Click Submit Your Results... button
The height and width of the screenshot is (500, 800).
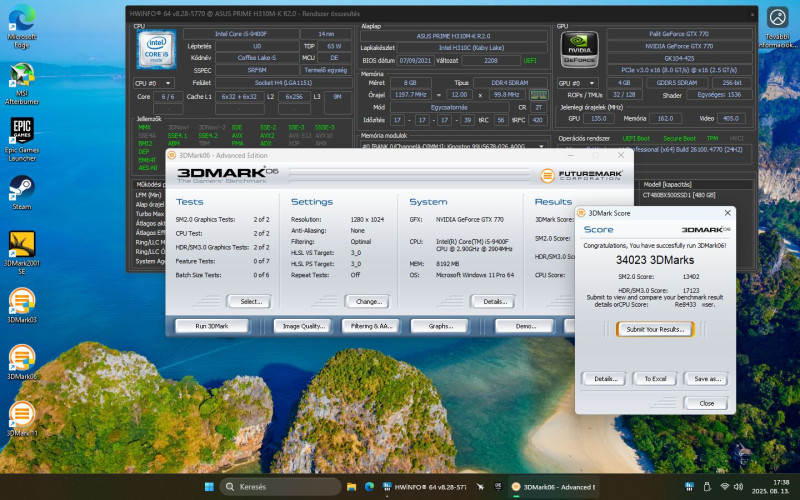(655, 329)
